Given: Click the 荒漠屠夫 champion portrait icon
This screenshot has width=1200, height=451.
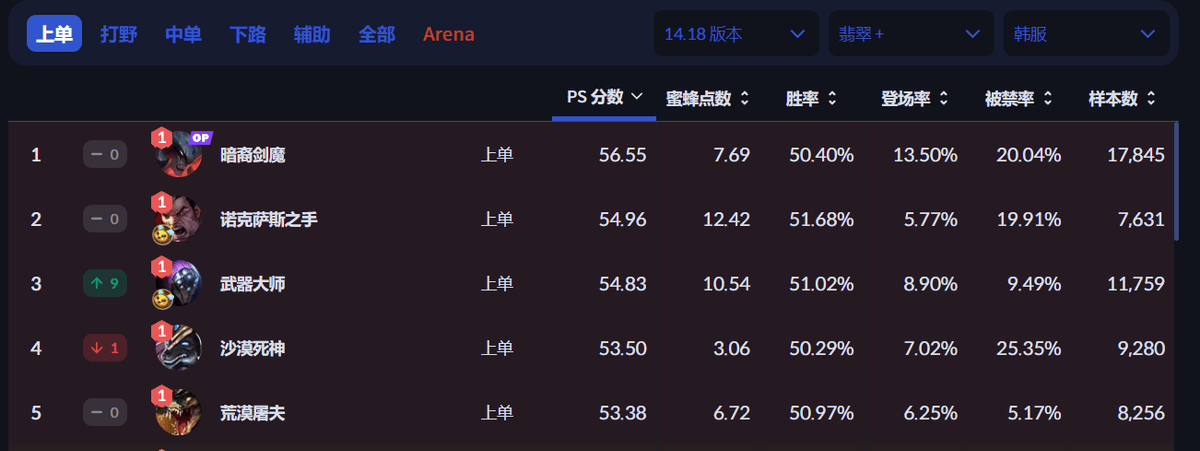Looking at the screenshot, I should [180, 412].
